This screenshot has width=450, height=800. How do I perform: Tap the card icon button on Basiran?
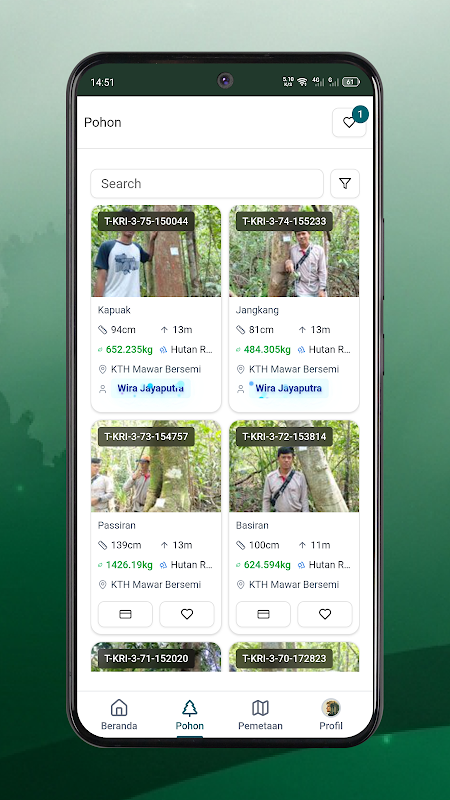point(263,614)
